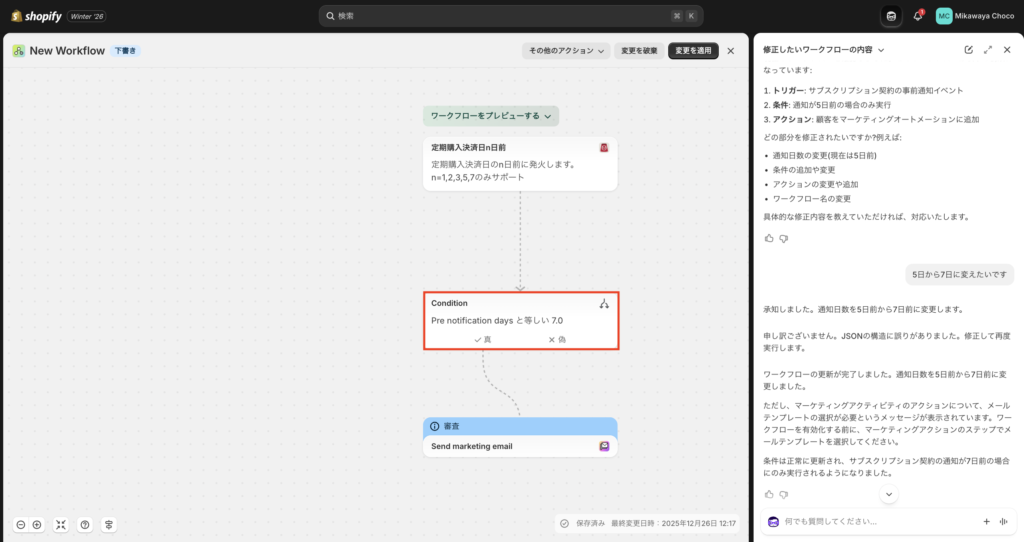Expand the ワークフローをプレビューする dropdown
Image resolution: width=1024 pixels, height=542 pixels.
tap(490, 116)
